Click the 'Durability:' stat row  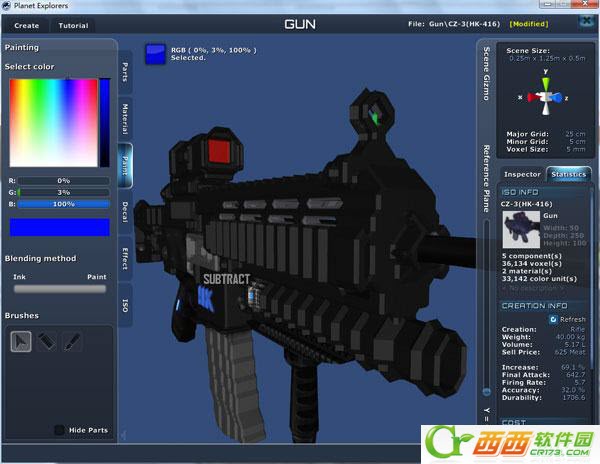(544, 398)
